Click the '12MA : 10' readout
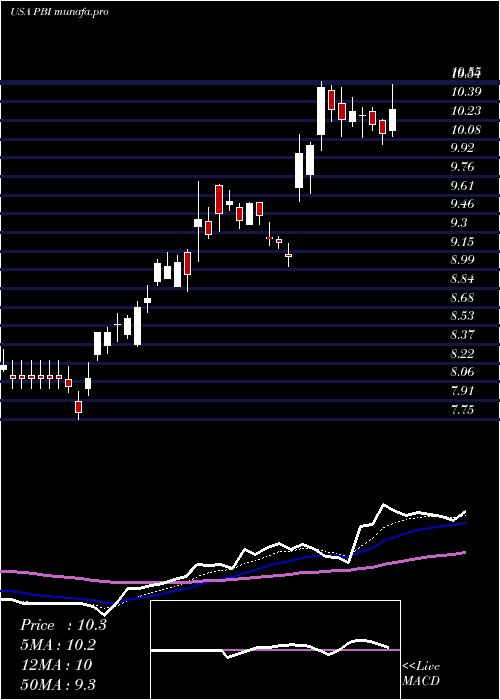 coord(56,665)
